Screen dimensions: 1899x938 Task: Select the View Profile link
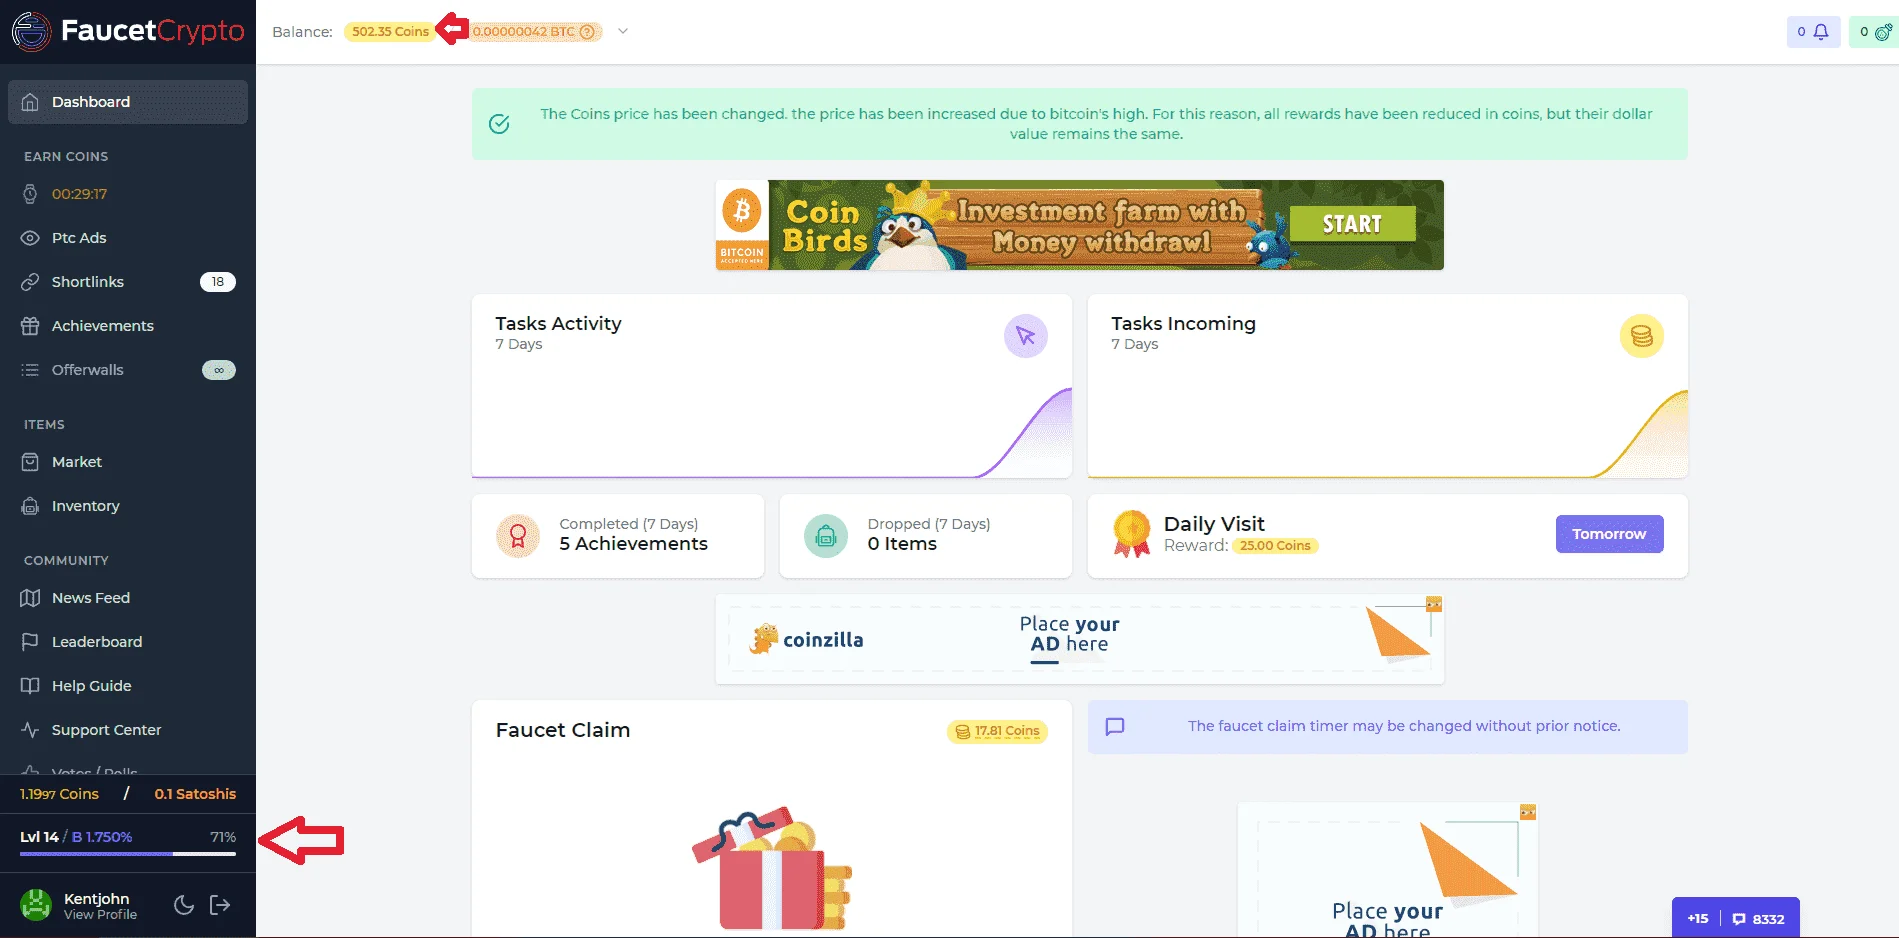click(x=100, y=915)
